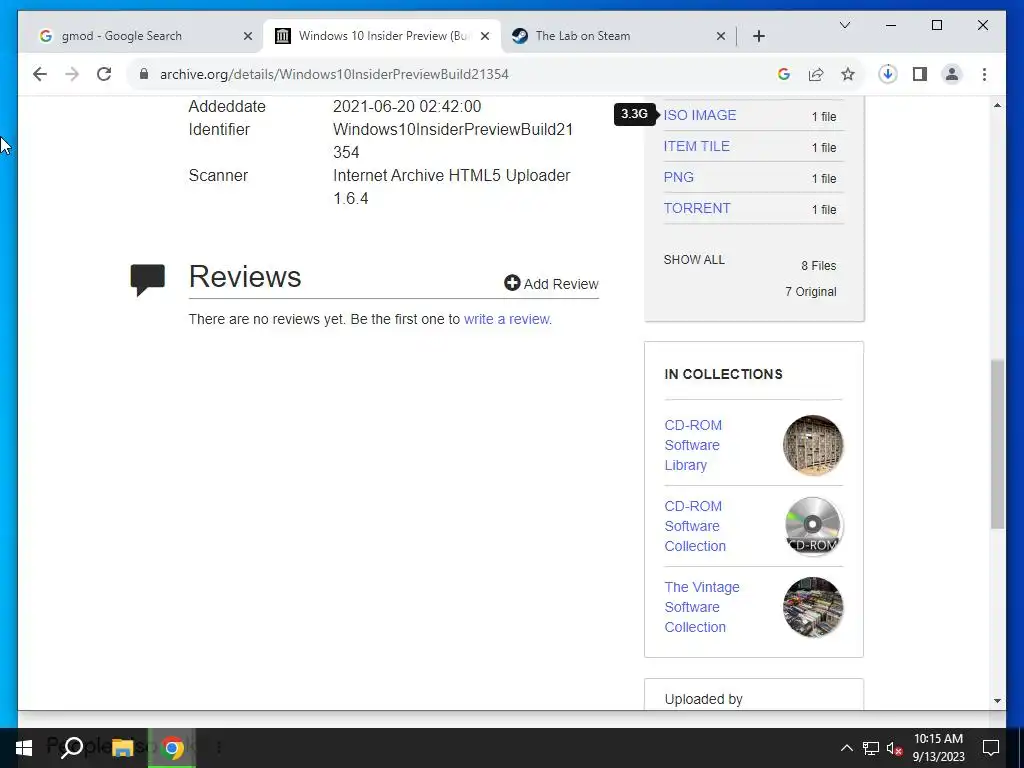
Task: Click the 7 Original text
Action: click(x=810, y=292)
